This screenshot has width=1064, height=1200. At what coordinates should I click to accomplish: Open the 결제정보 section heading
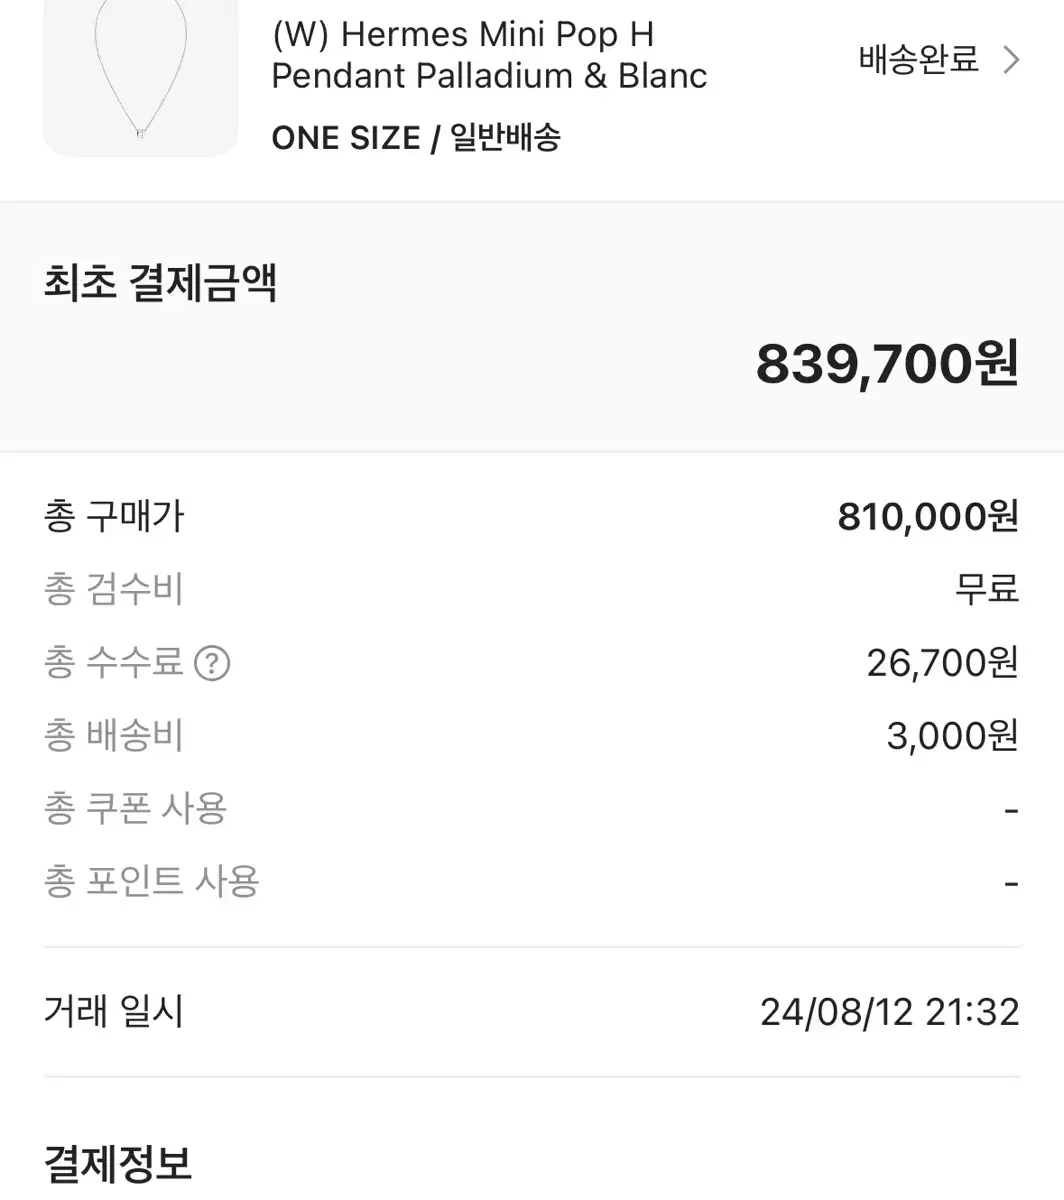click(118, 1164)
